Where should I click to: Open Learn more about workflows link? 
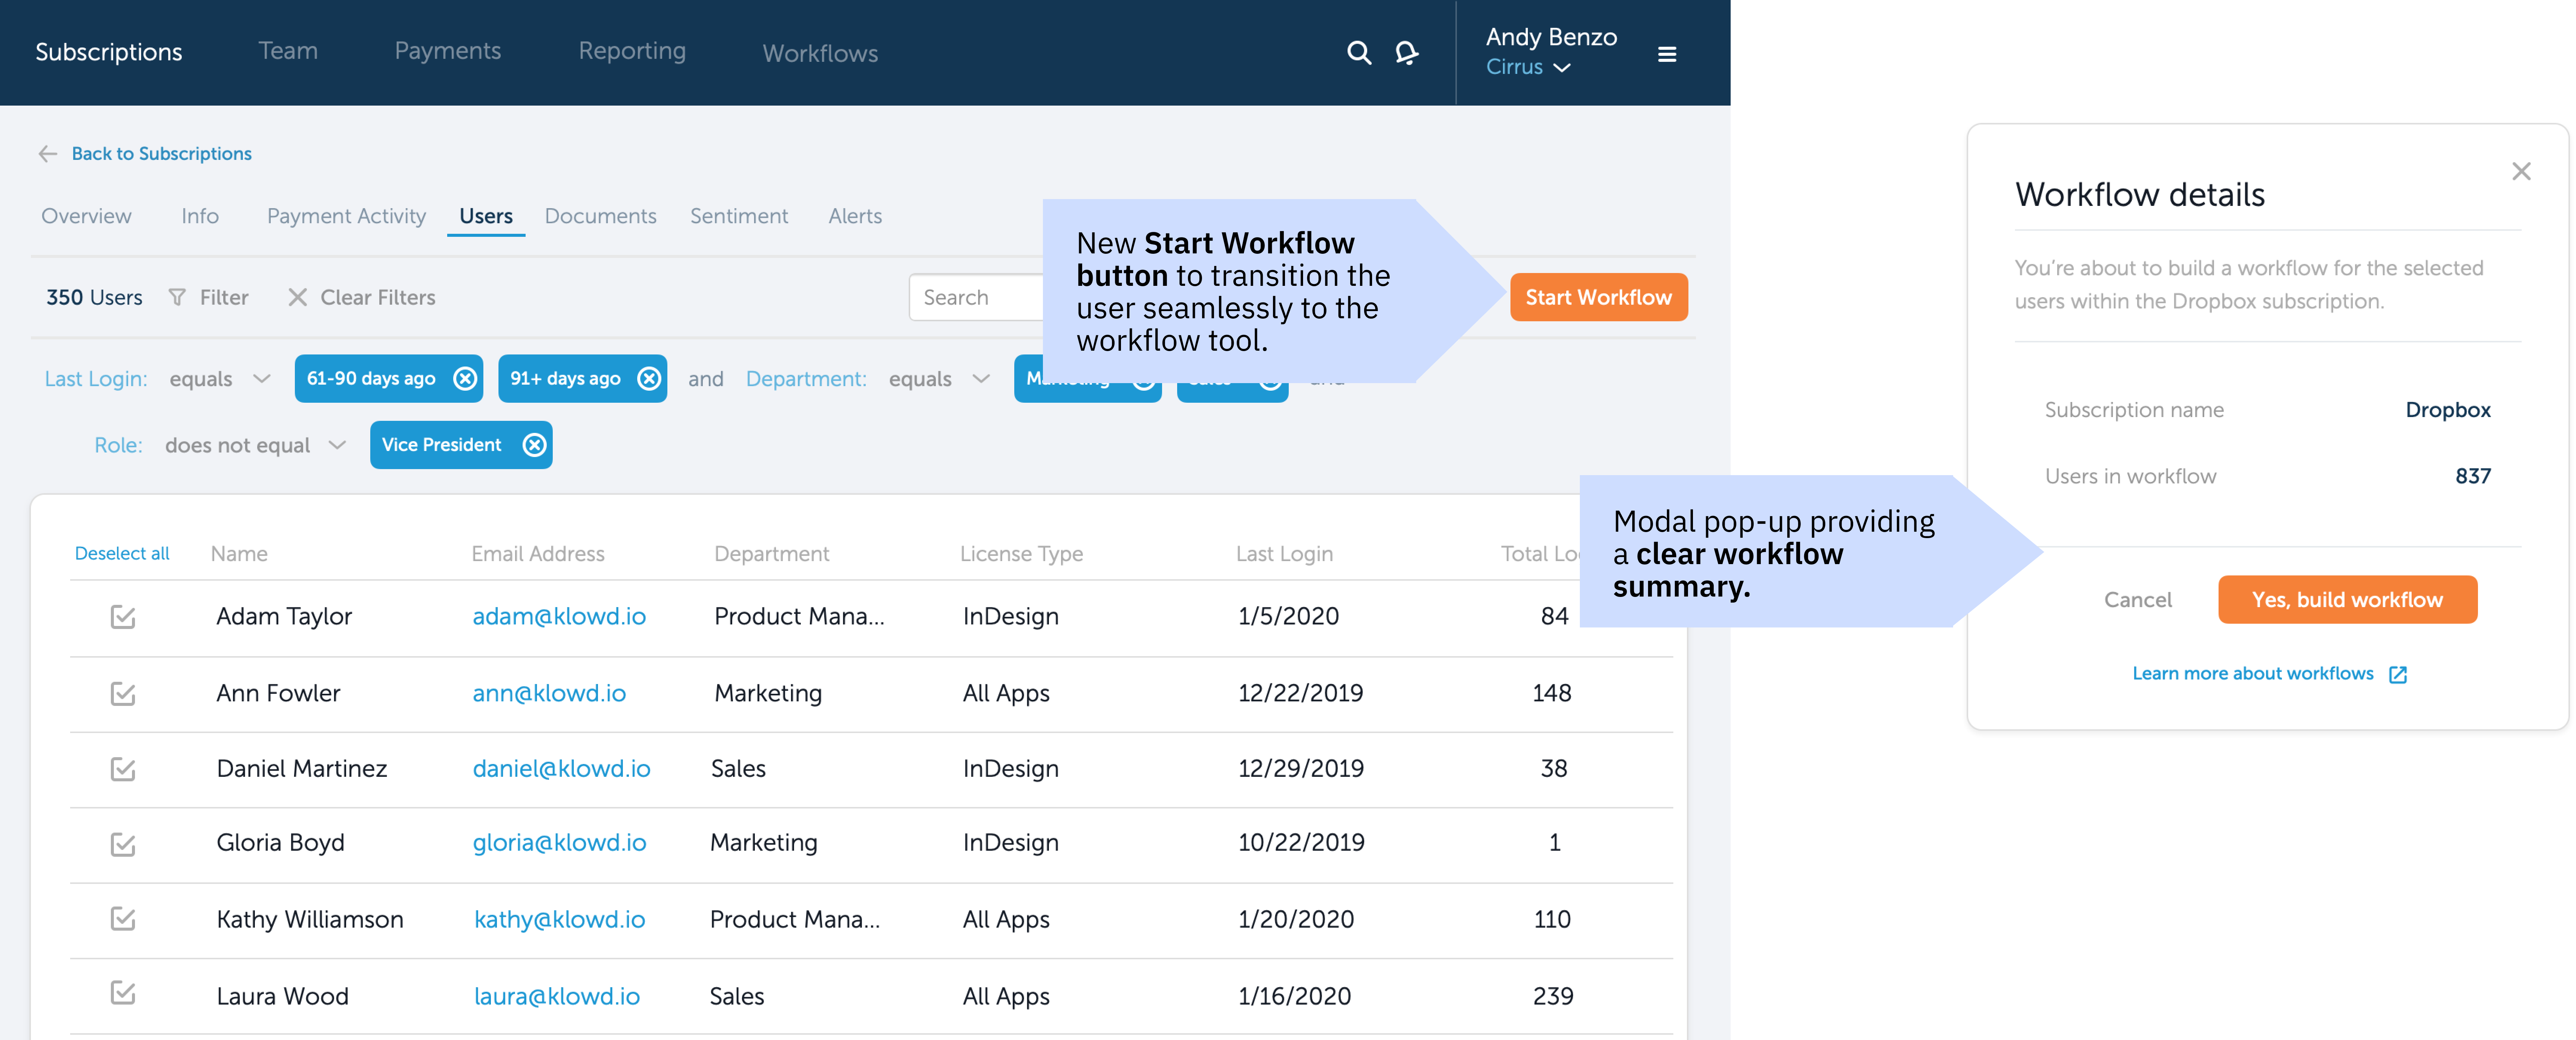click(x=2252, y=674)
